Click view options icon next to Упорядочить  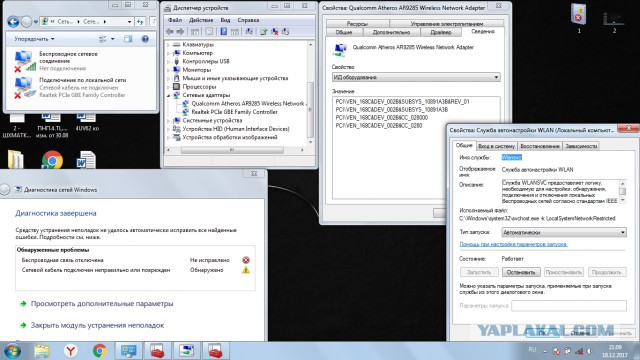102,39
